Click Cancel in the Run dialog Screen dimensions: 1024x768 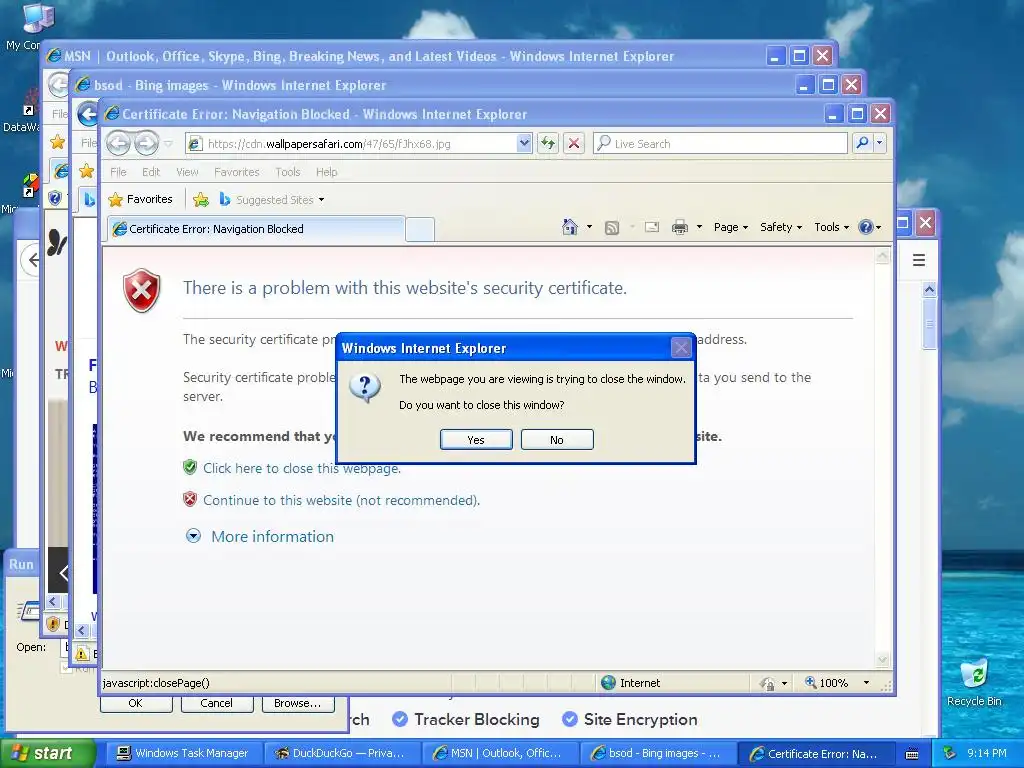tap(216, 703)
